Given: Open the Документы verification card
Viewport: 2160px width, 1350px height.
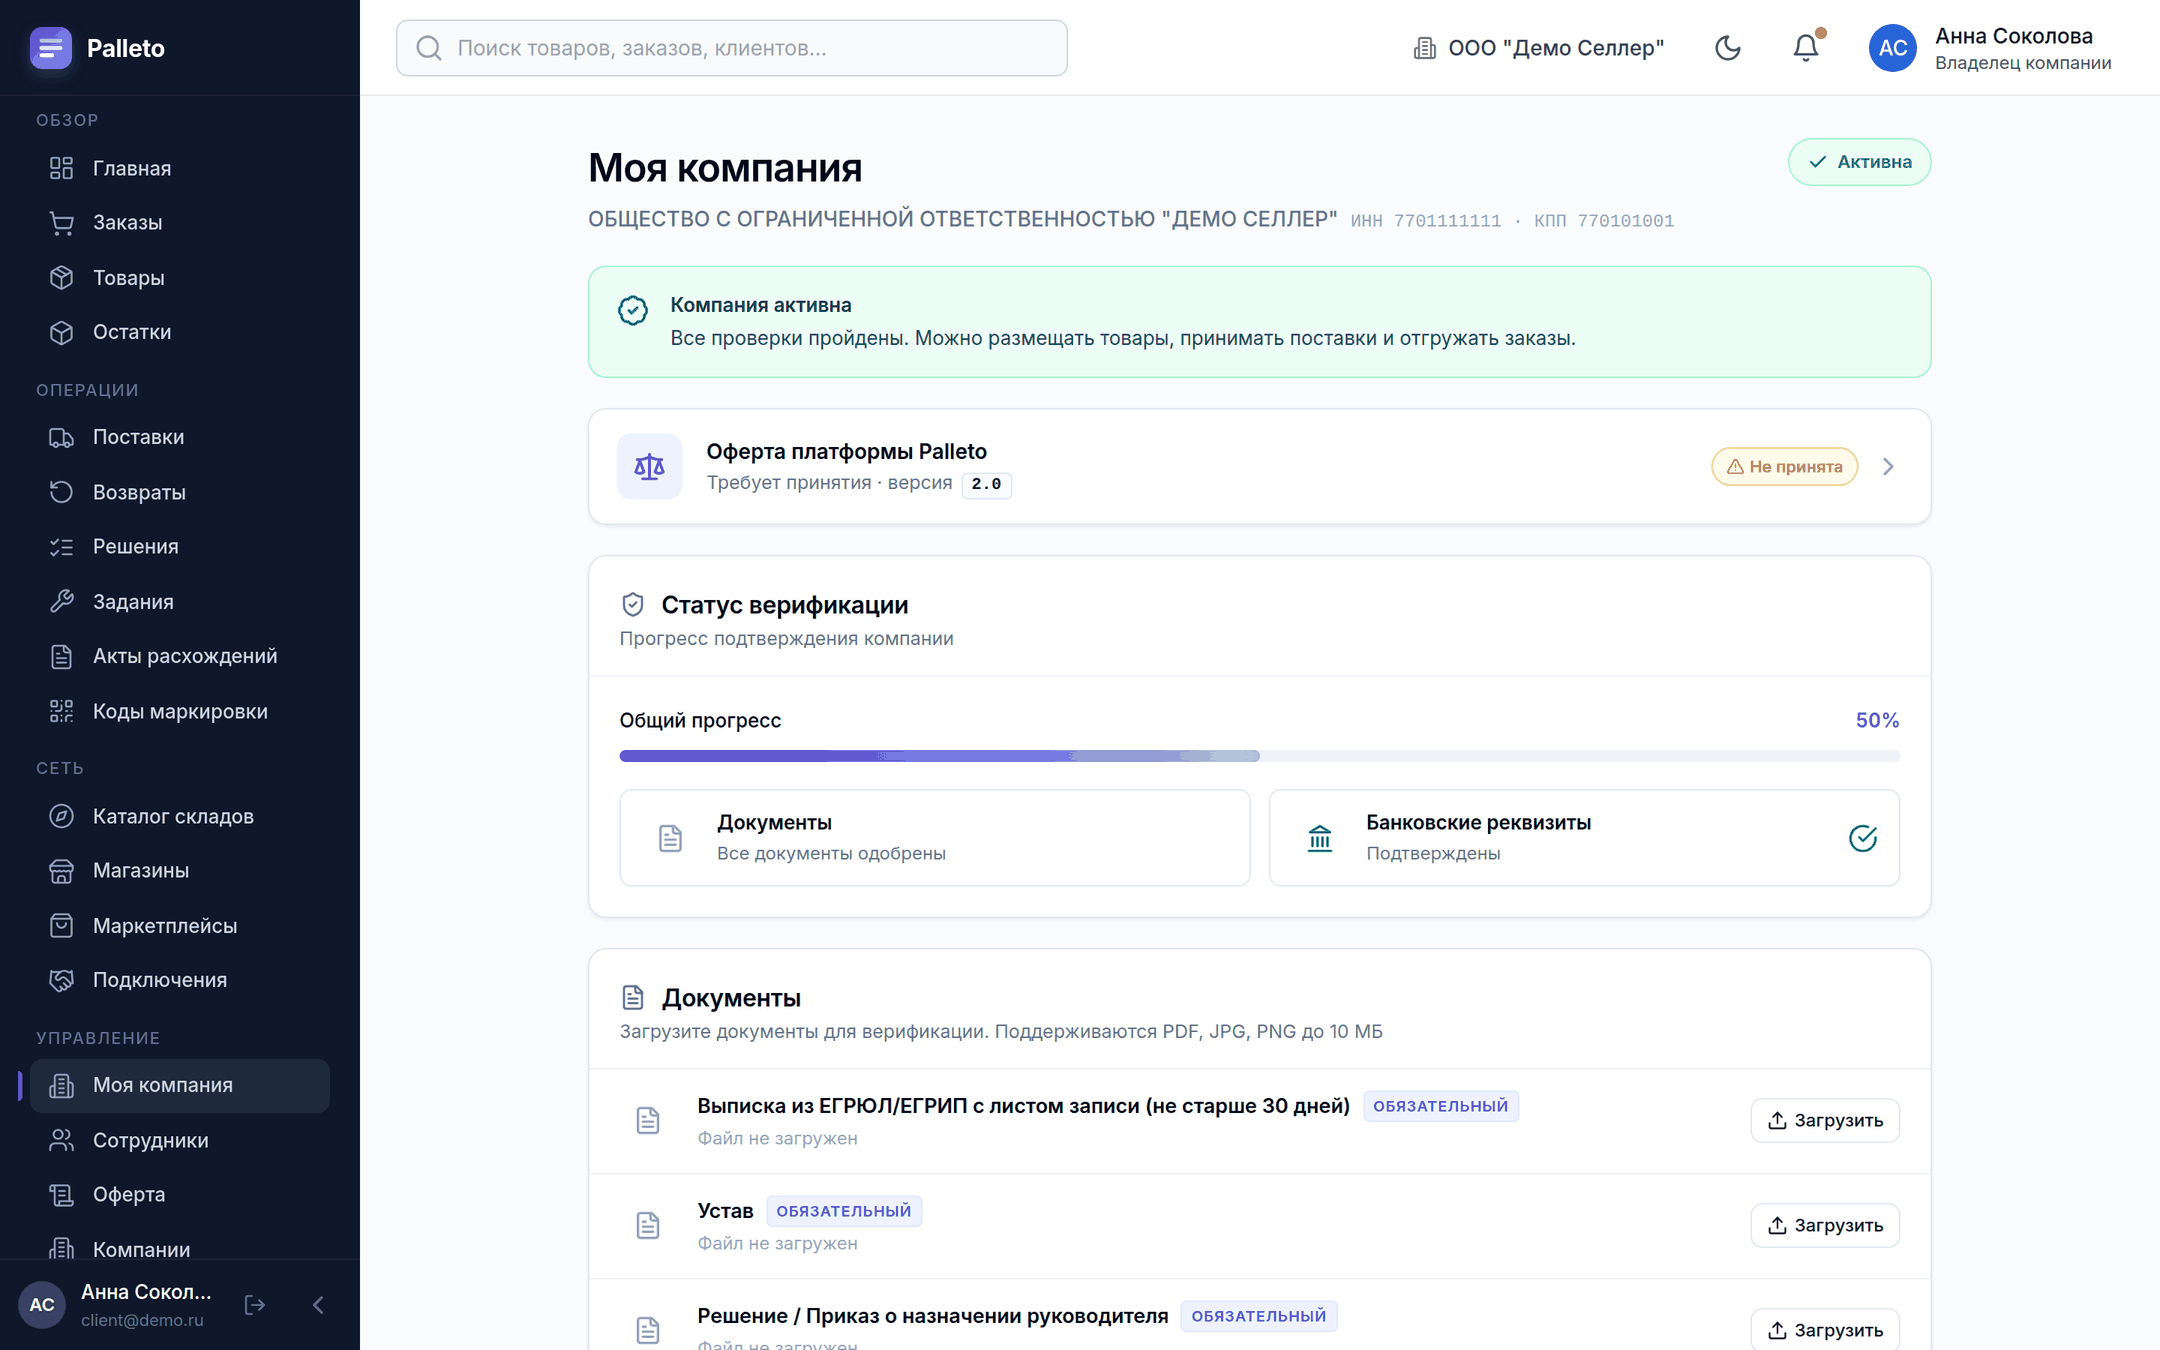Looking at the screenshot, I should click(x=934, y=838).
